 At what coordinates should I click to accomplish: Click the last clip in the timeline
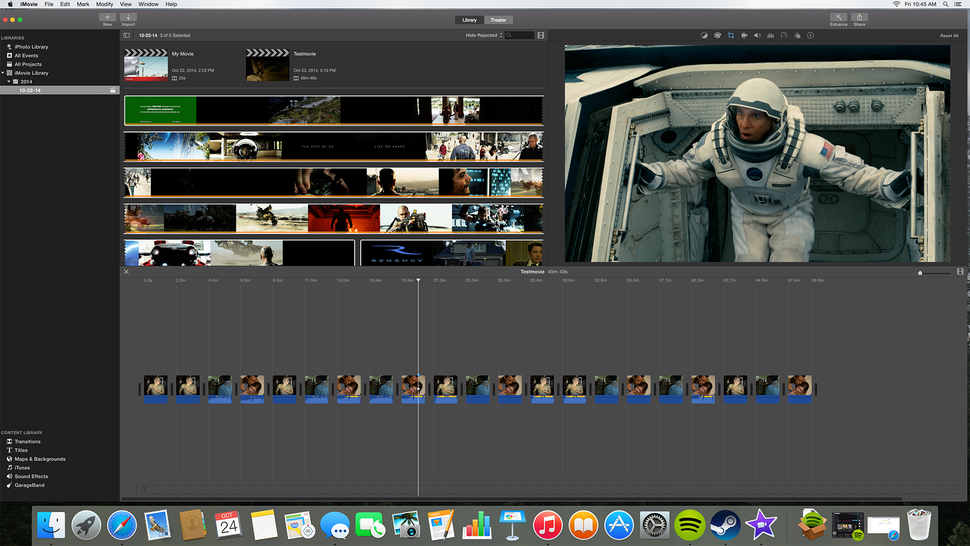[799, 389]
